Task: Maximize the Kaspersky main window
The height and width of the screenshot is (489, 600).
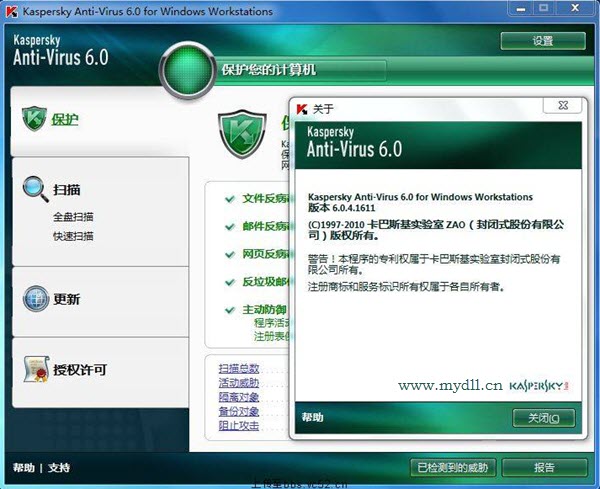Action: coord(543,8)
